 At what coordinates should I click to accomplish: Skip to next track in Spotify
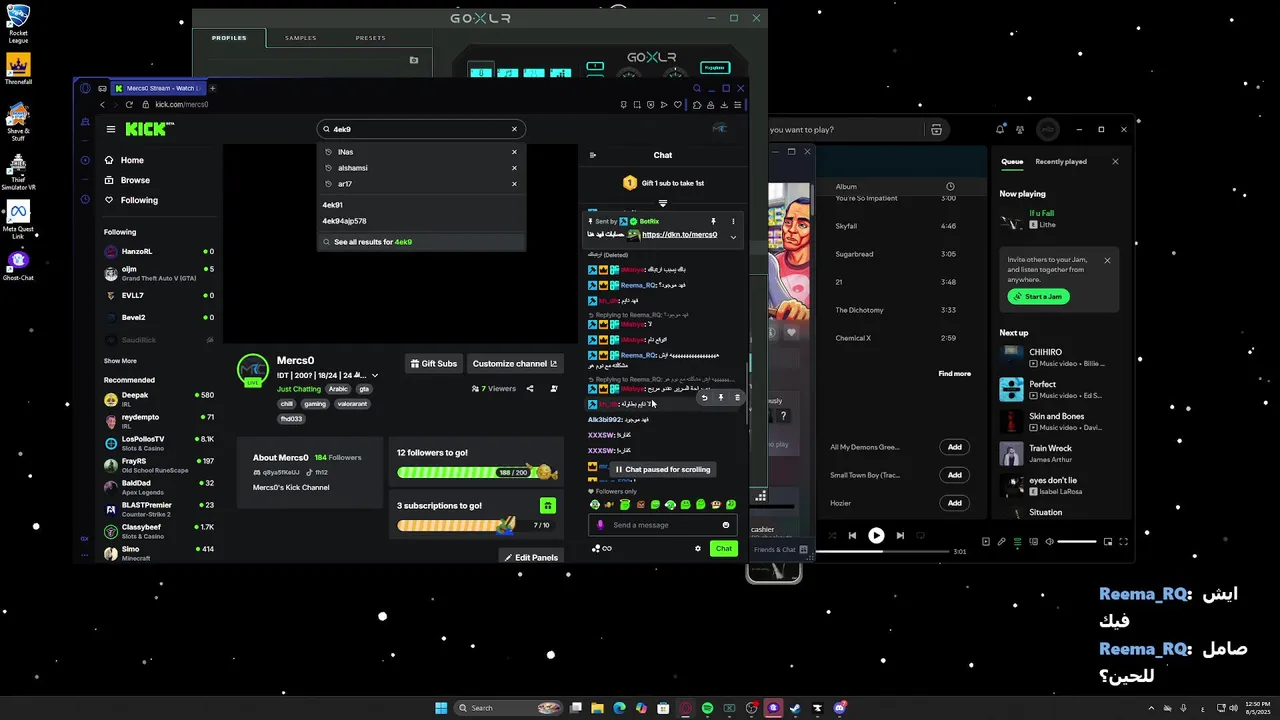tap(900, 535)
